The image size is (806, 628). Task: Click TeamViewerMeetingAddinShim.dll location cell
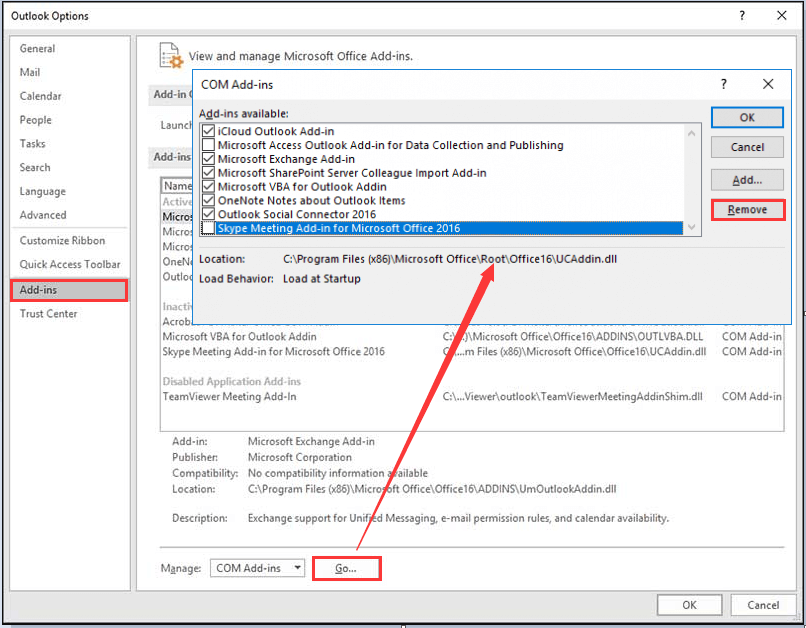(573, 397)
